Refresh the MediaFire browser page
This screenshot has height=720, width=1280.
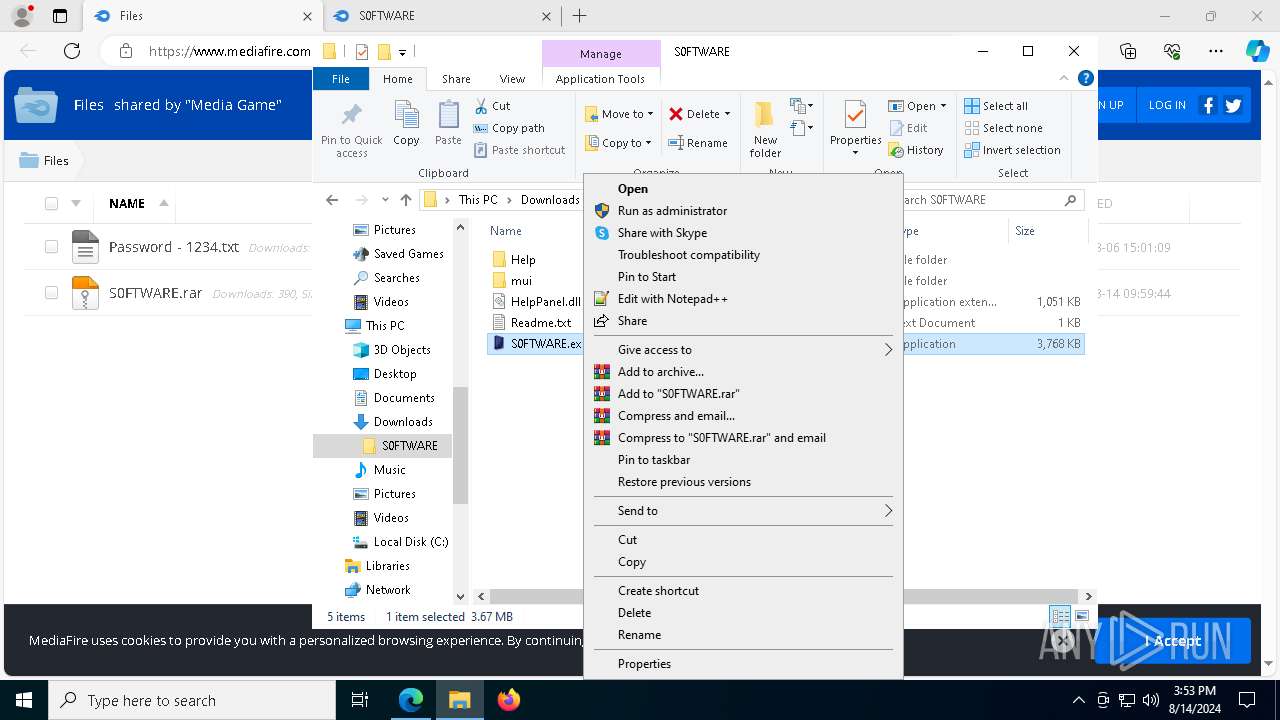click(72, 51)
